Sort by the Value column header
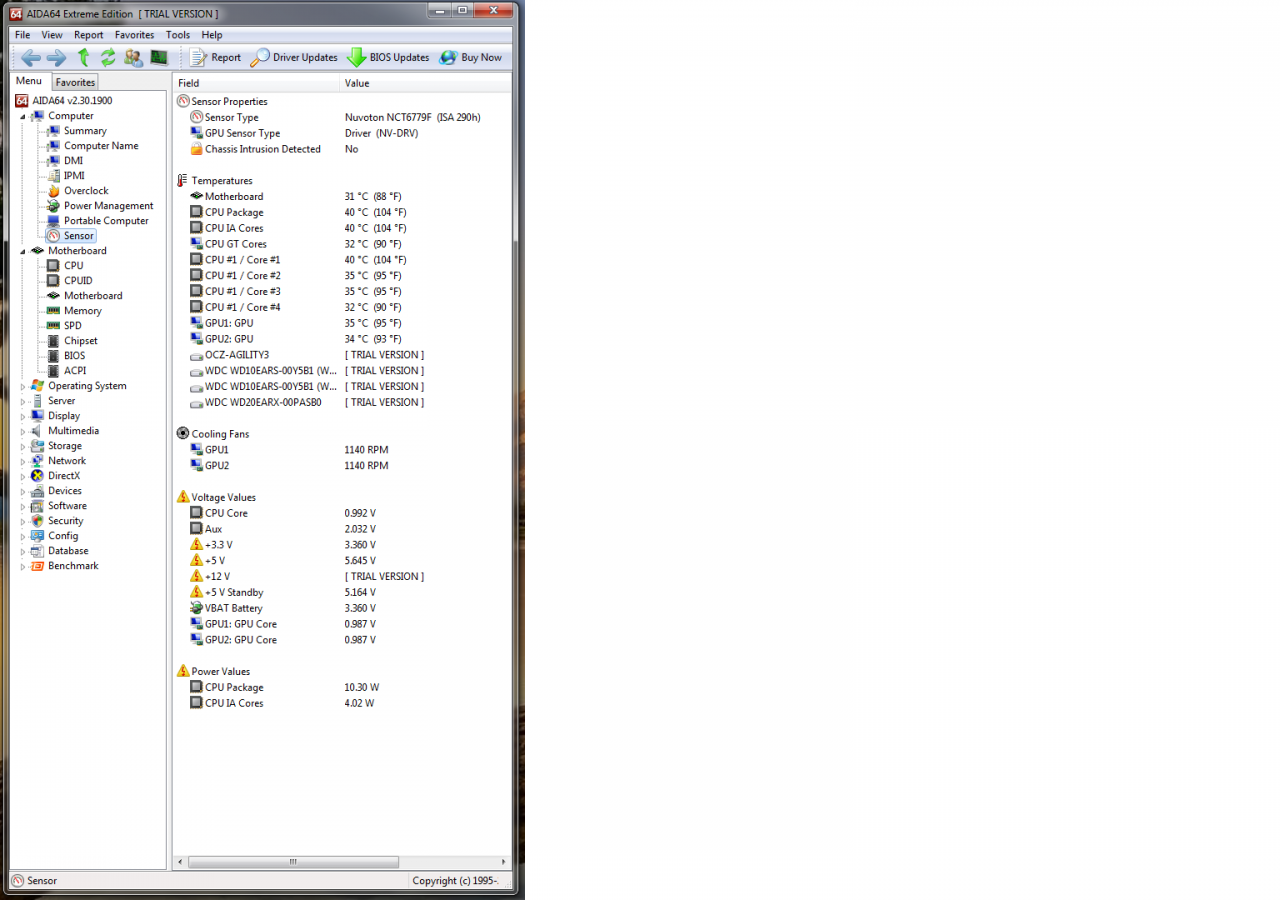 click(x=425, y=83)
